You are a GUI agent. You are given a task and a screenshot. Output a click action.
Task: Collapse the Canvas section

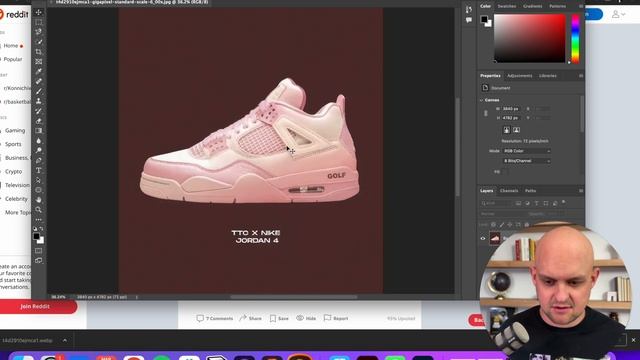point(481,100)
